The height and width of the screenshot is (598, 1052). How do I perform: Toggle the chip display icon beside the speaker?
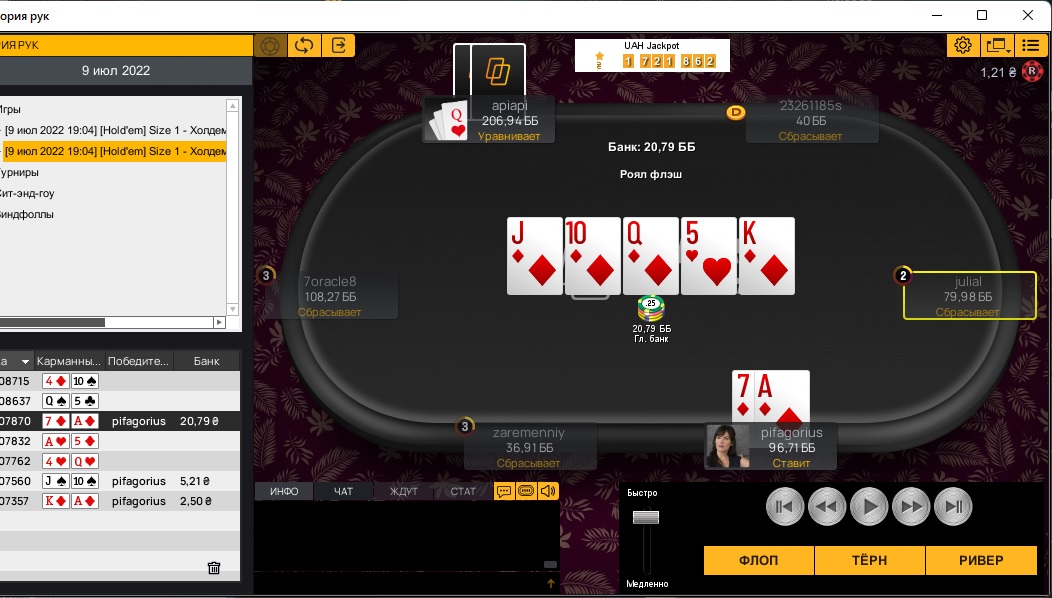point(526,491)
